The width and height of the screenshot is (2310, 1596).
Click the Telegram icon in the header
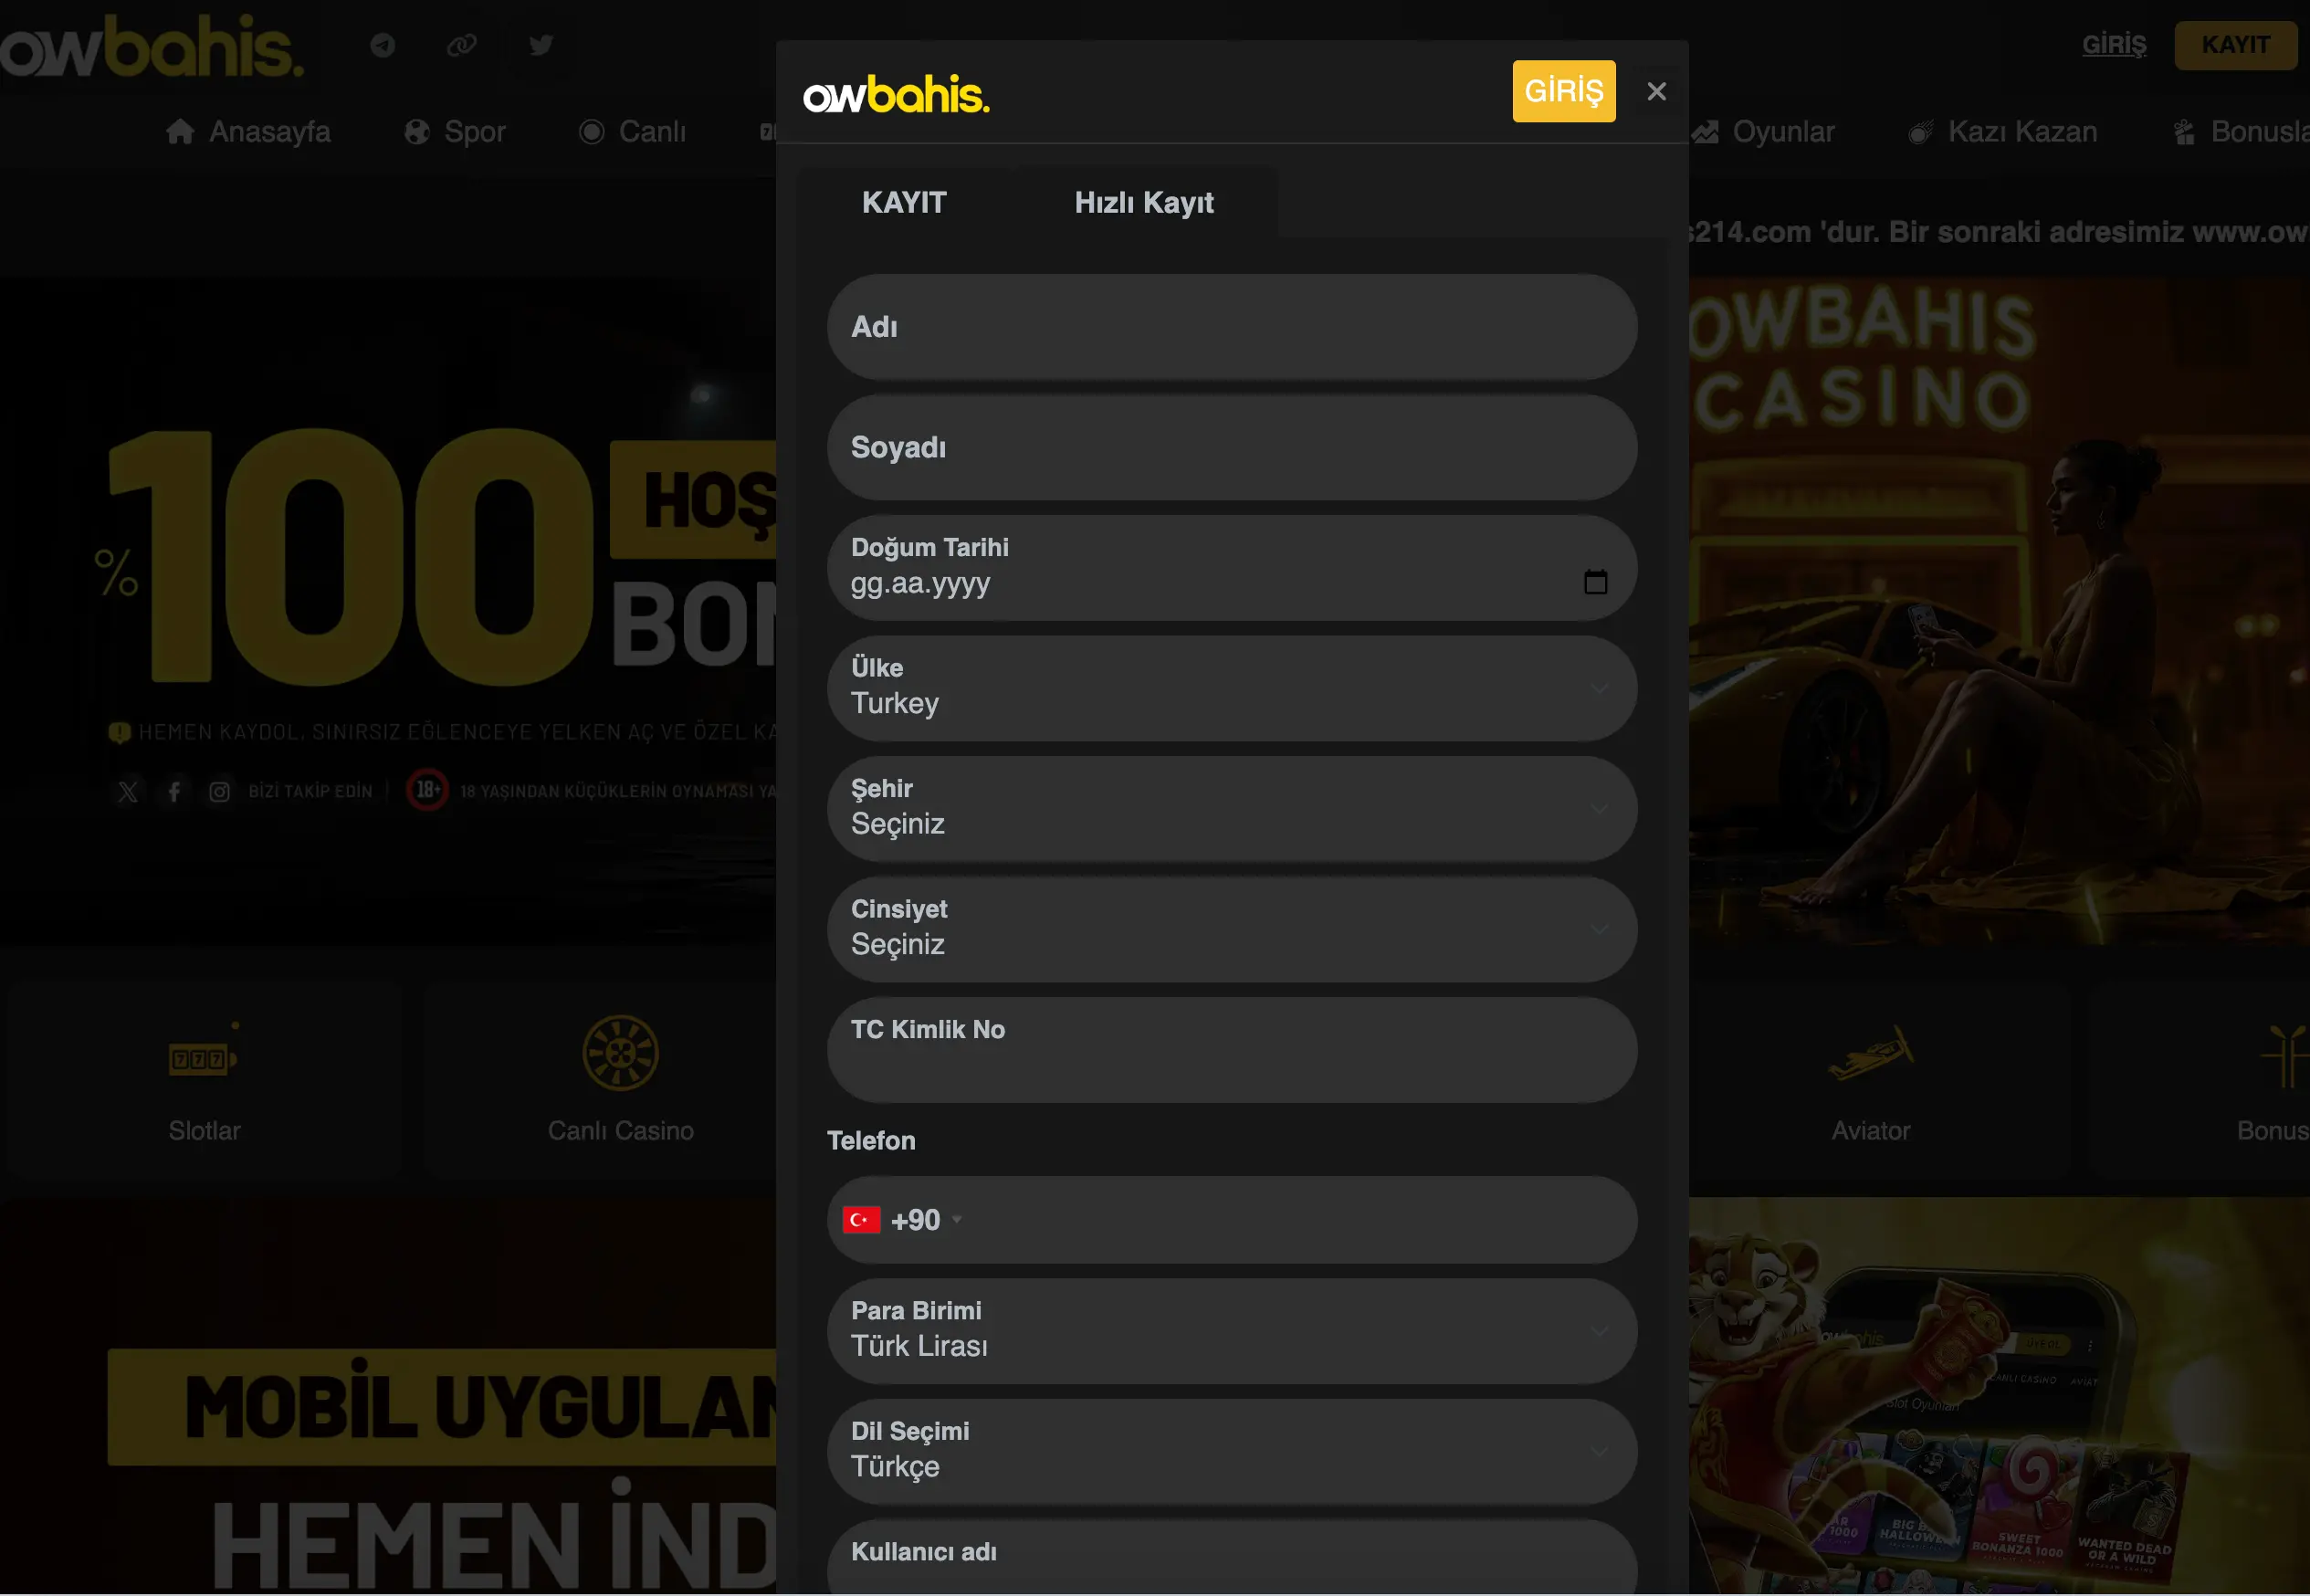(x=383, y=45)
